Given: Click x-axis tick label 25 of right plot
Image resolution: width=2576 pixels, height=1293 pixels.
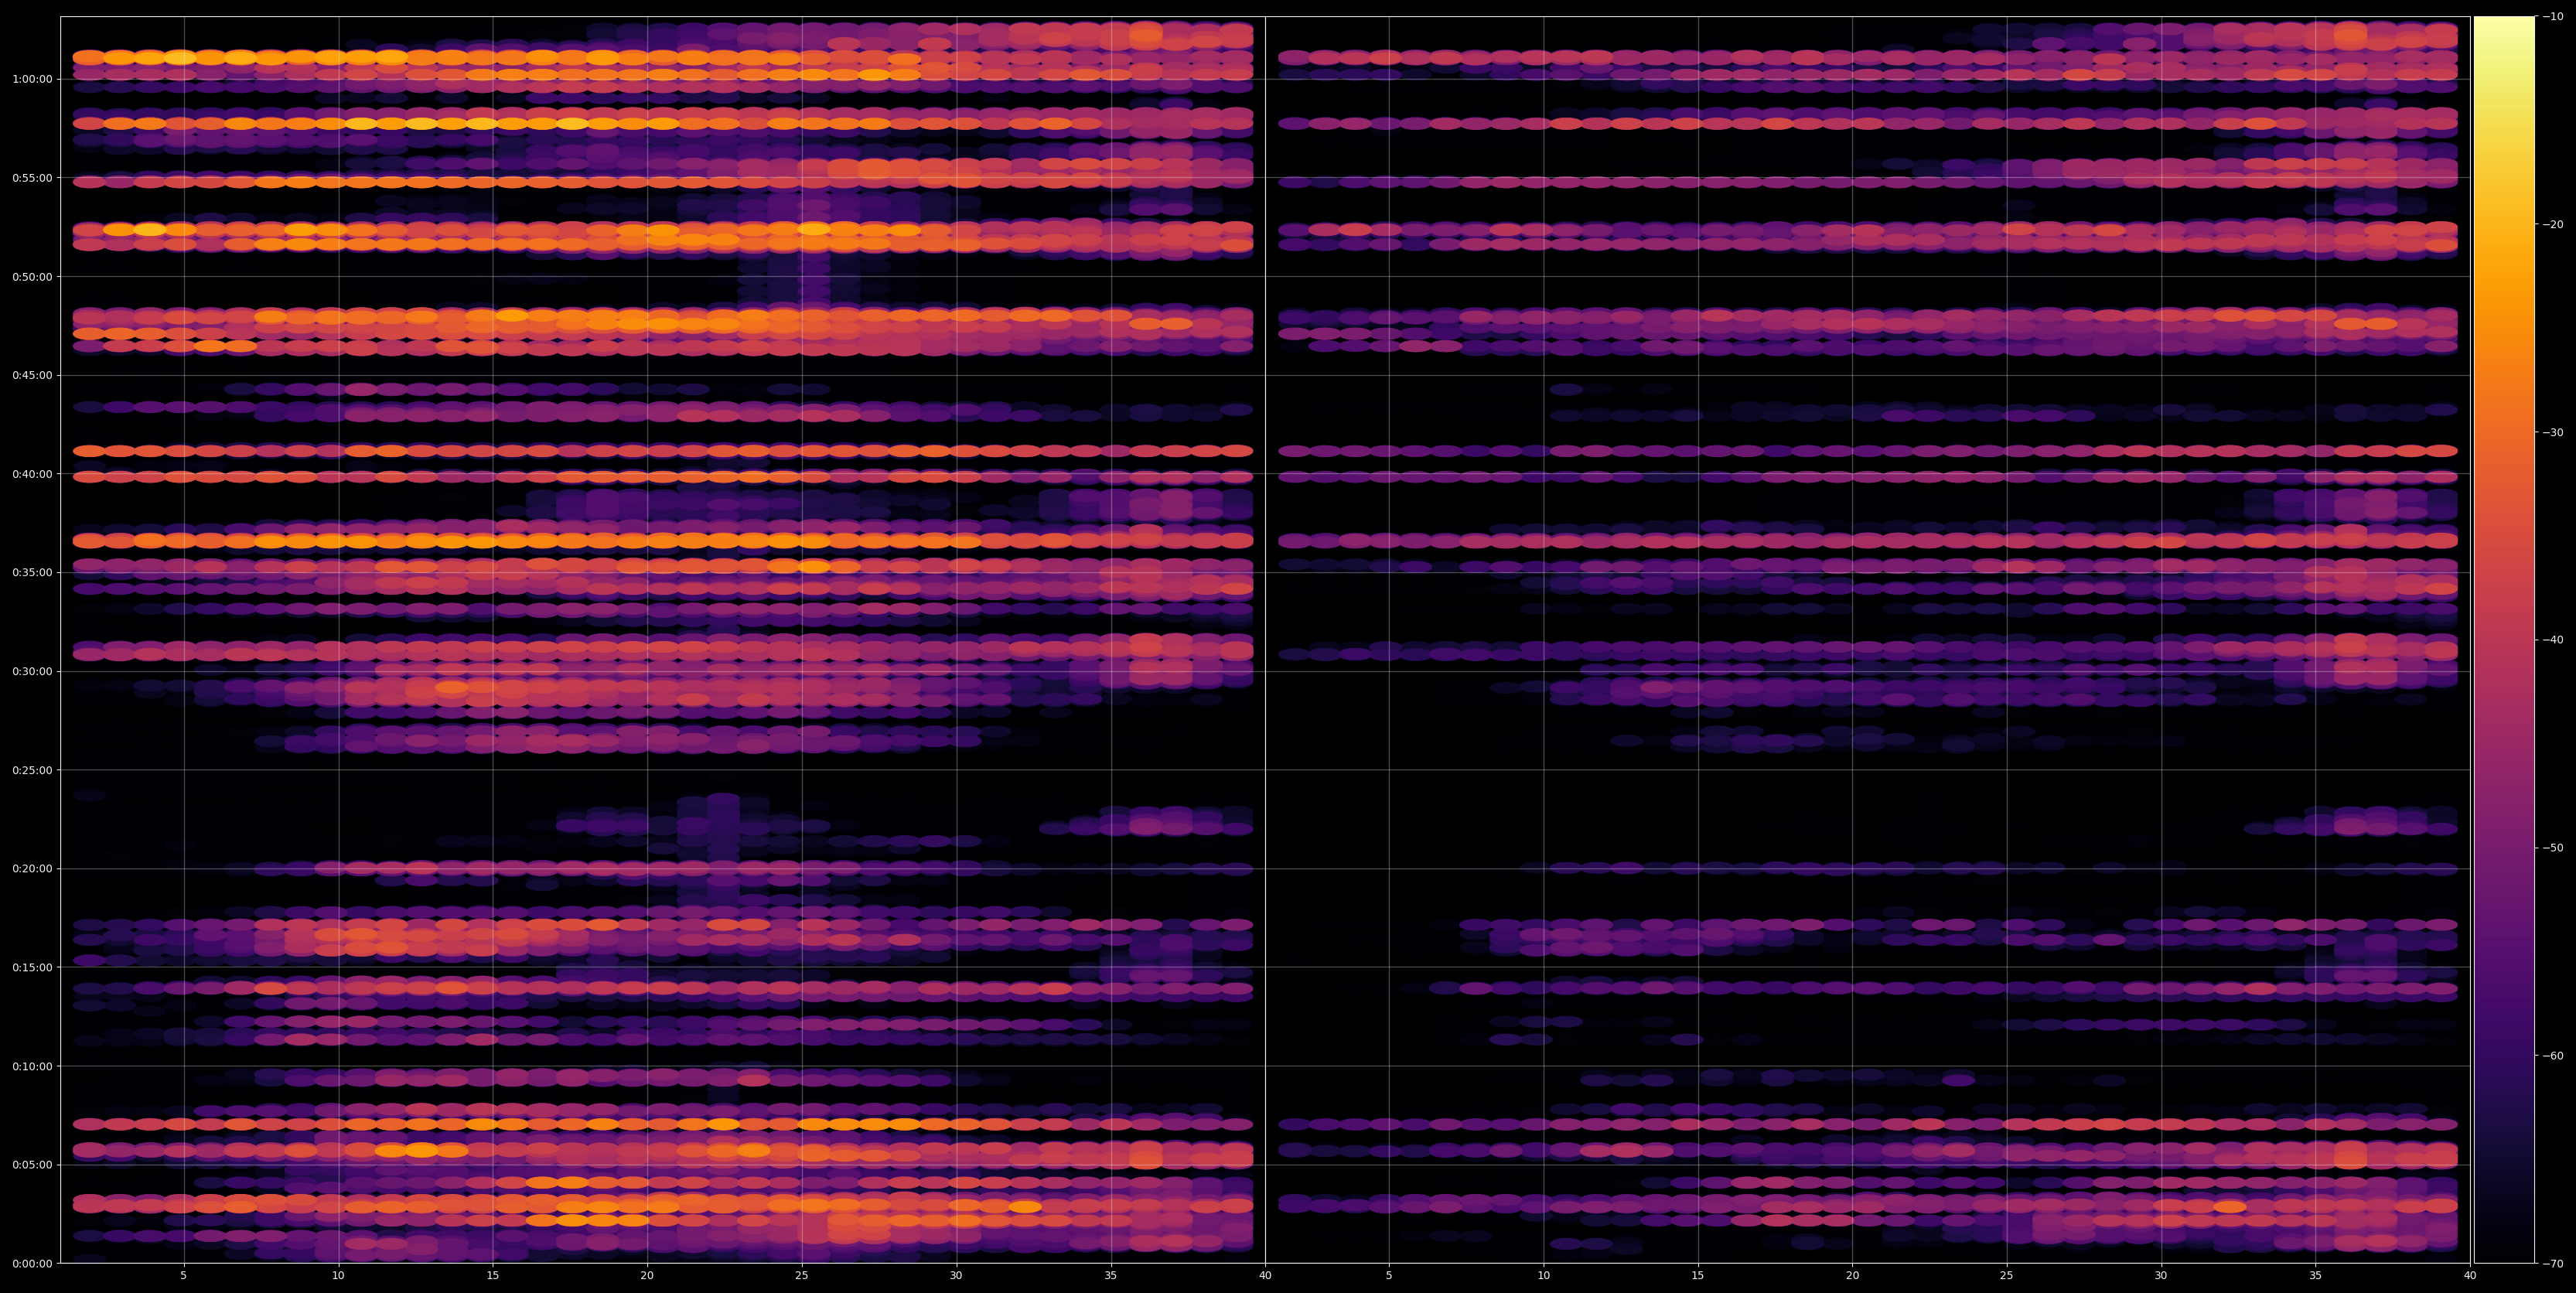Looking at the screenshot, I should pyautogui.click(x=2007, y=1276).
